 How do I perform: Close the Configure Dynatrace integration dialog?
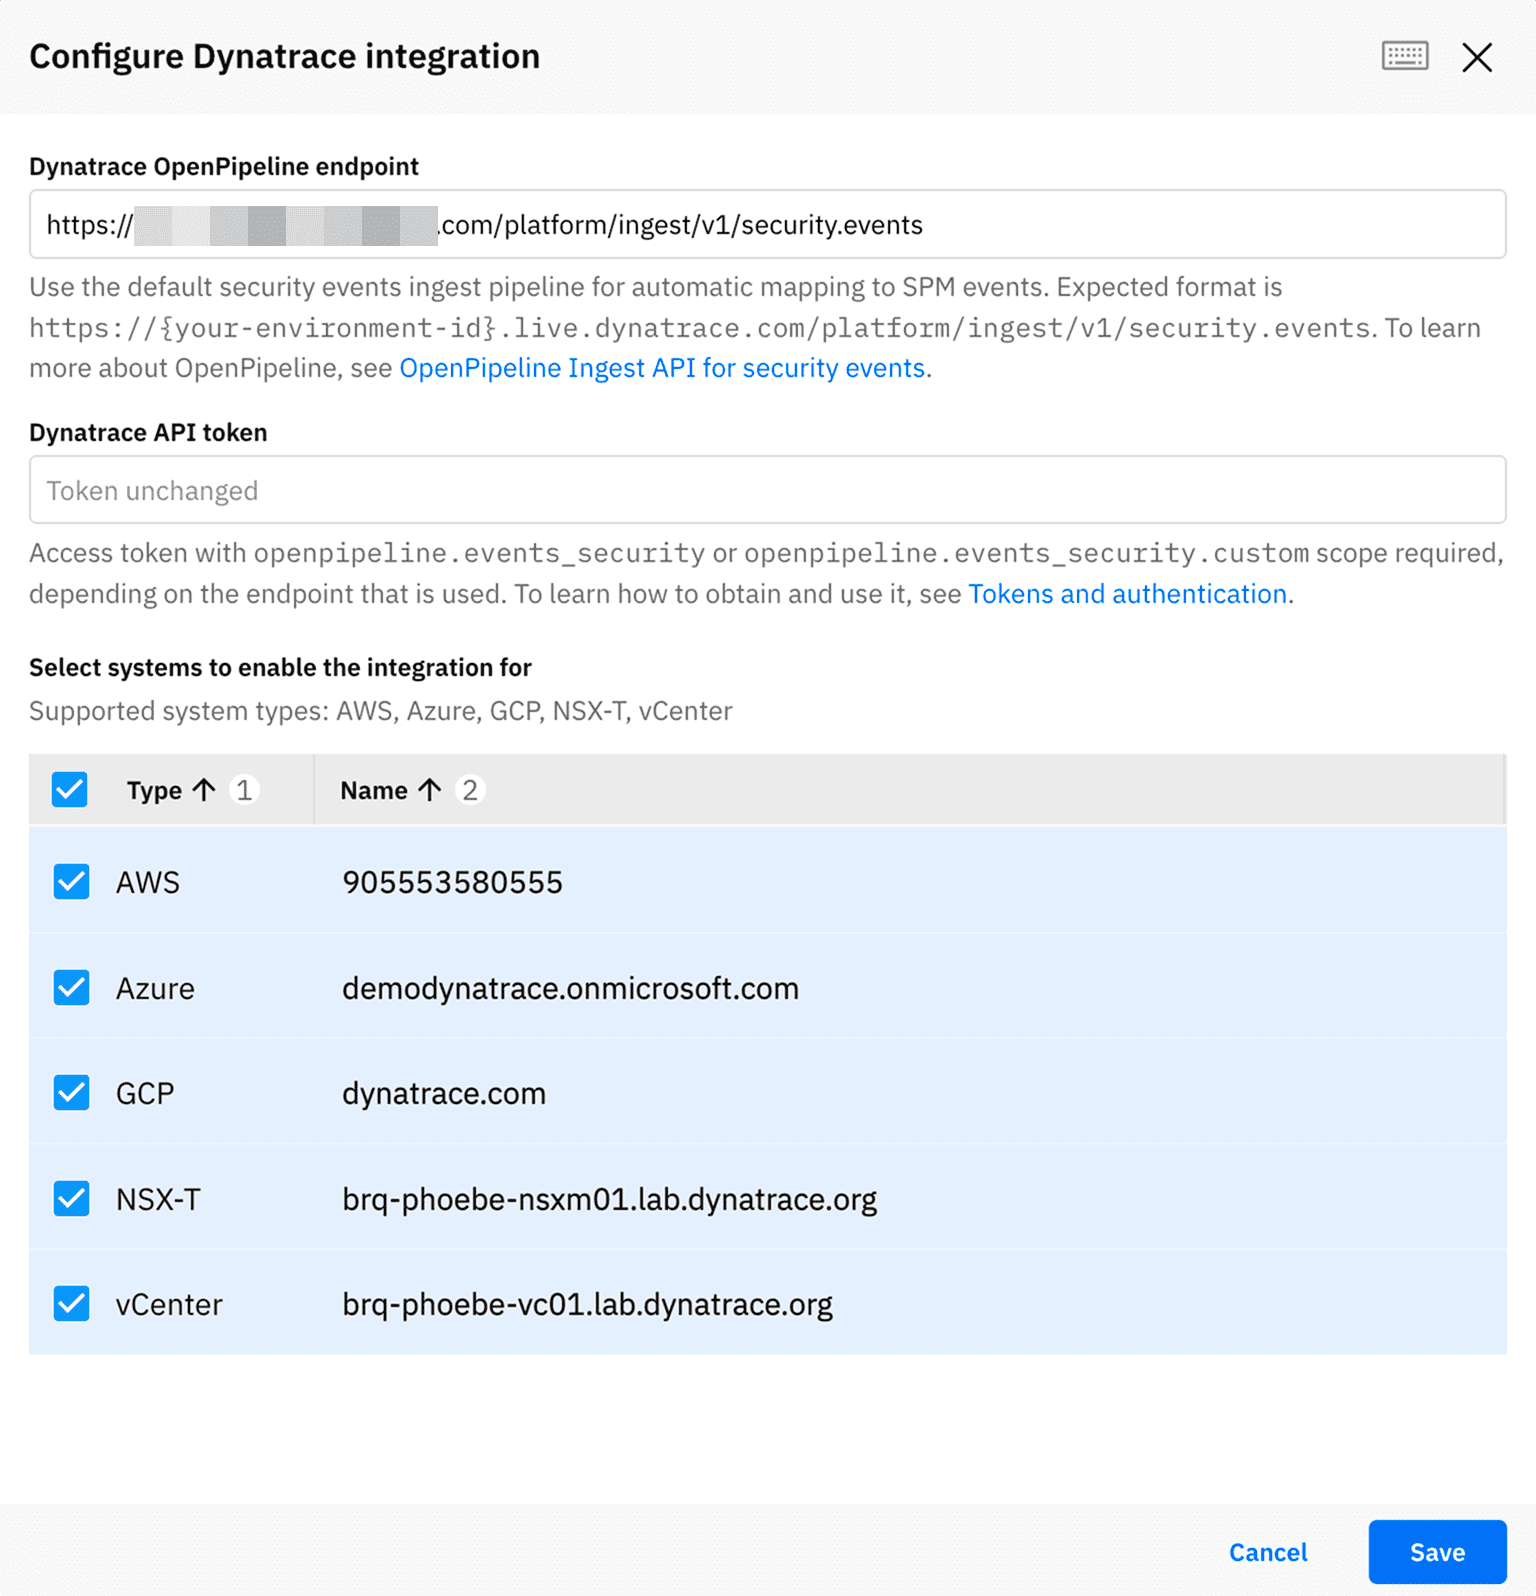coord(1477,57)
